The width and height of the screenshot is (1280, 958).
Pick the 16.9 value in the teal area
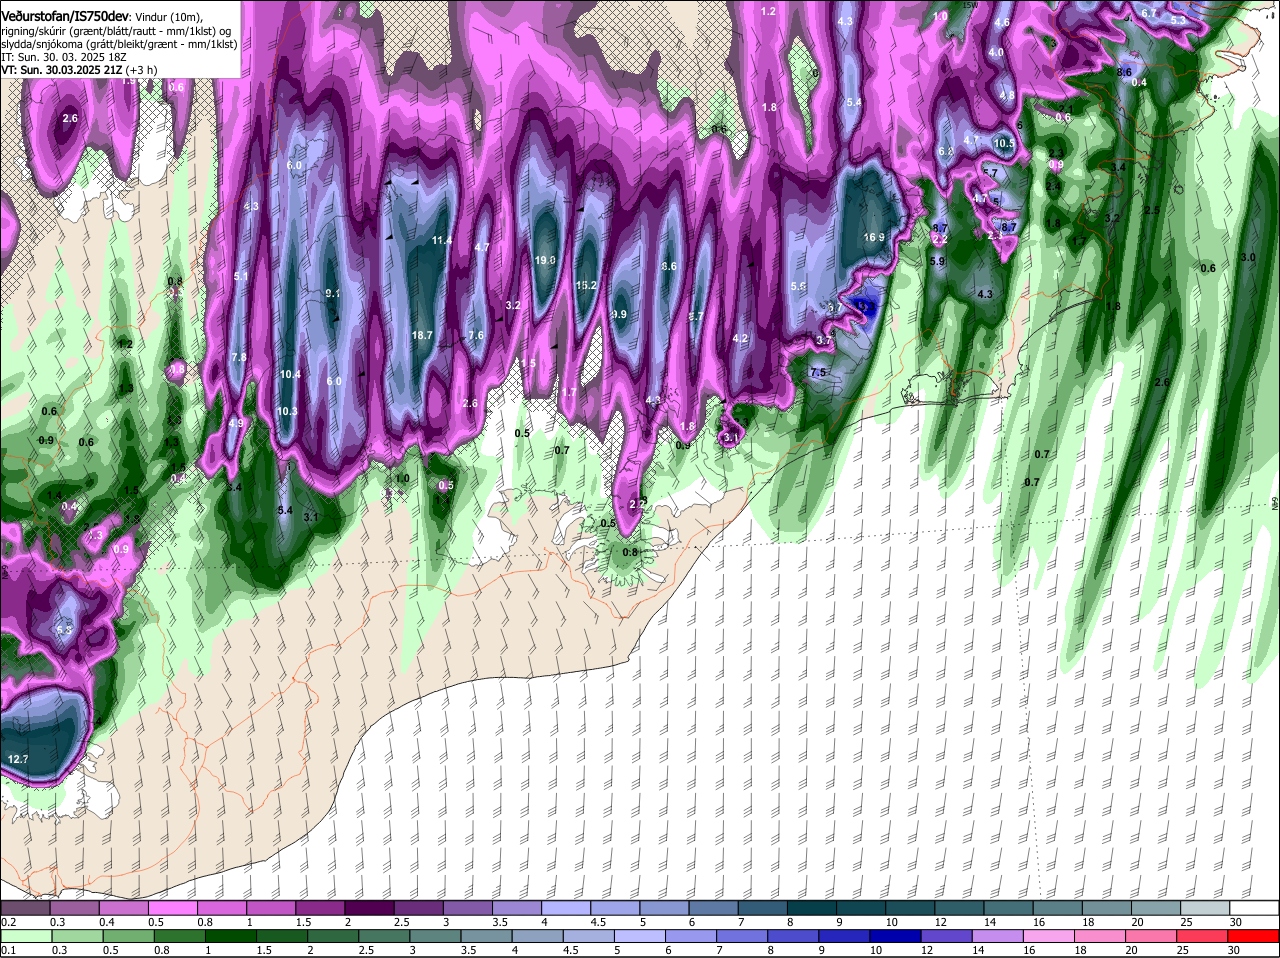(874, 238)
